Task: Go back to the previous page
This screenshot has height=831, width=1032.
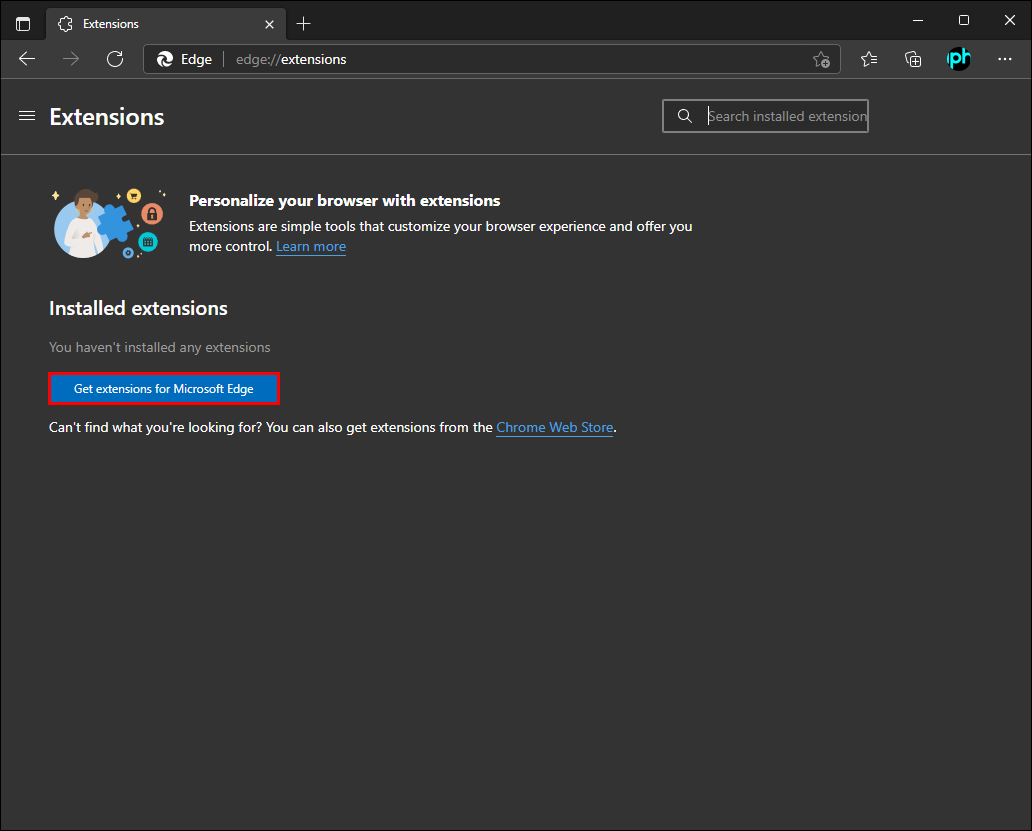Action: point(27,59)
